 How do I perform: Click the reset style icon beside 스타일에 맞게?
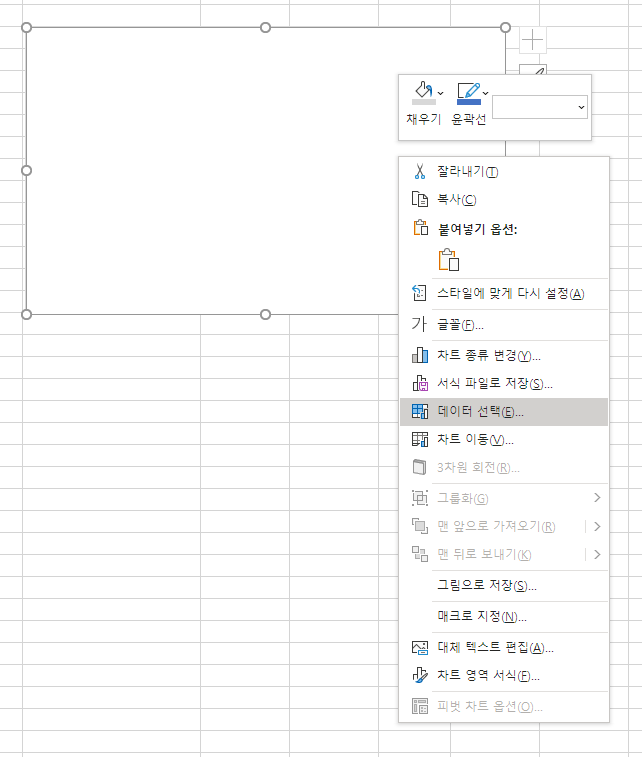pos(419,293)
